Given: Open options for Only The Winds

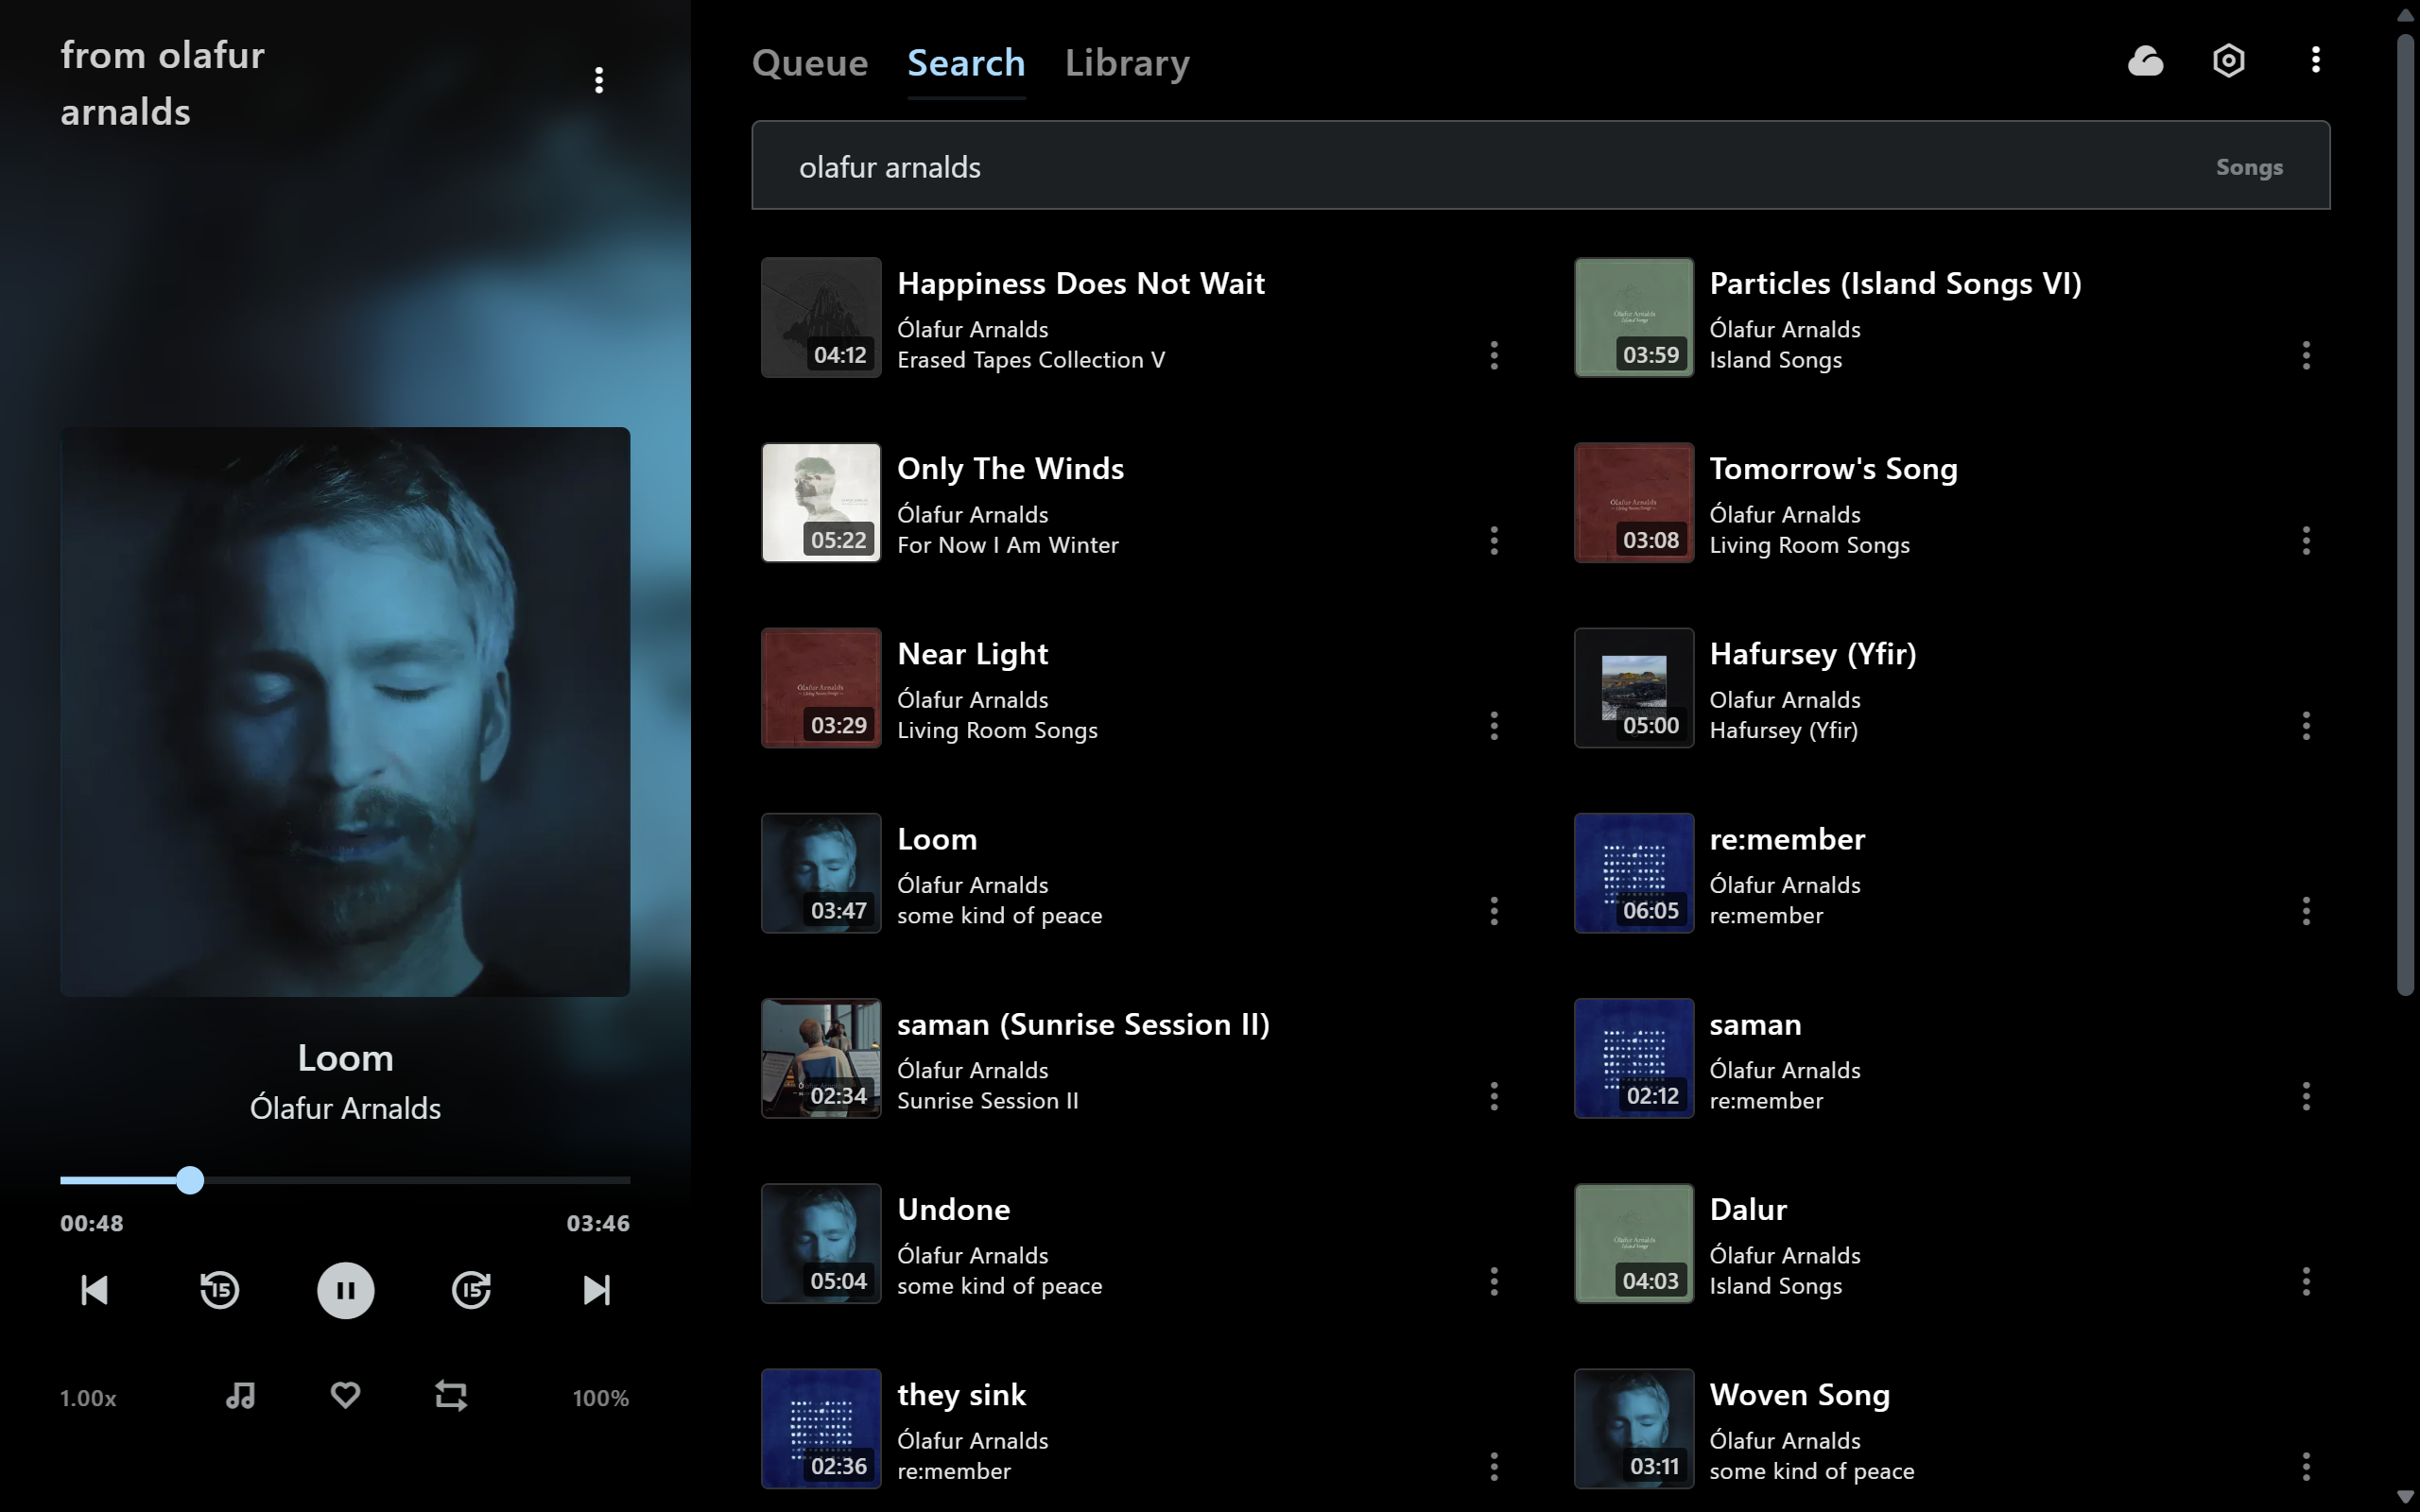Looking at the screenshot, I should [x=1494, y=541].
